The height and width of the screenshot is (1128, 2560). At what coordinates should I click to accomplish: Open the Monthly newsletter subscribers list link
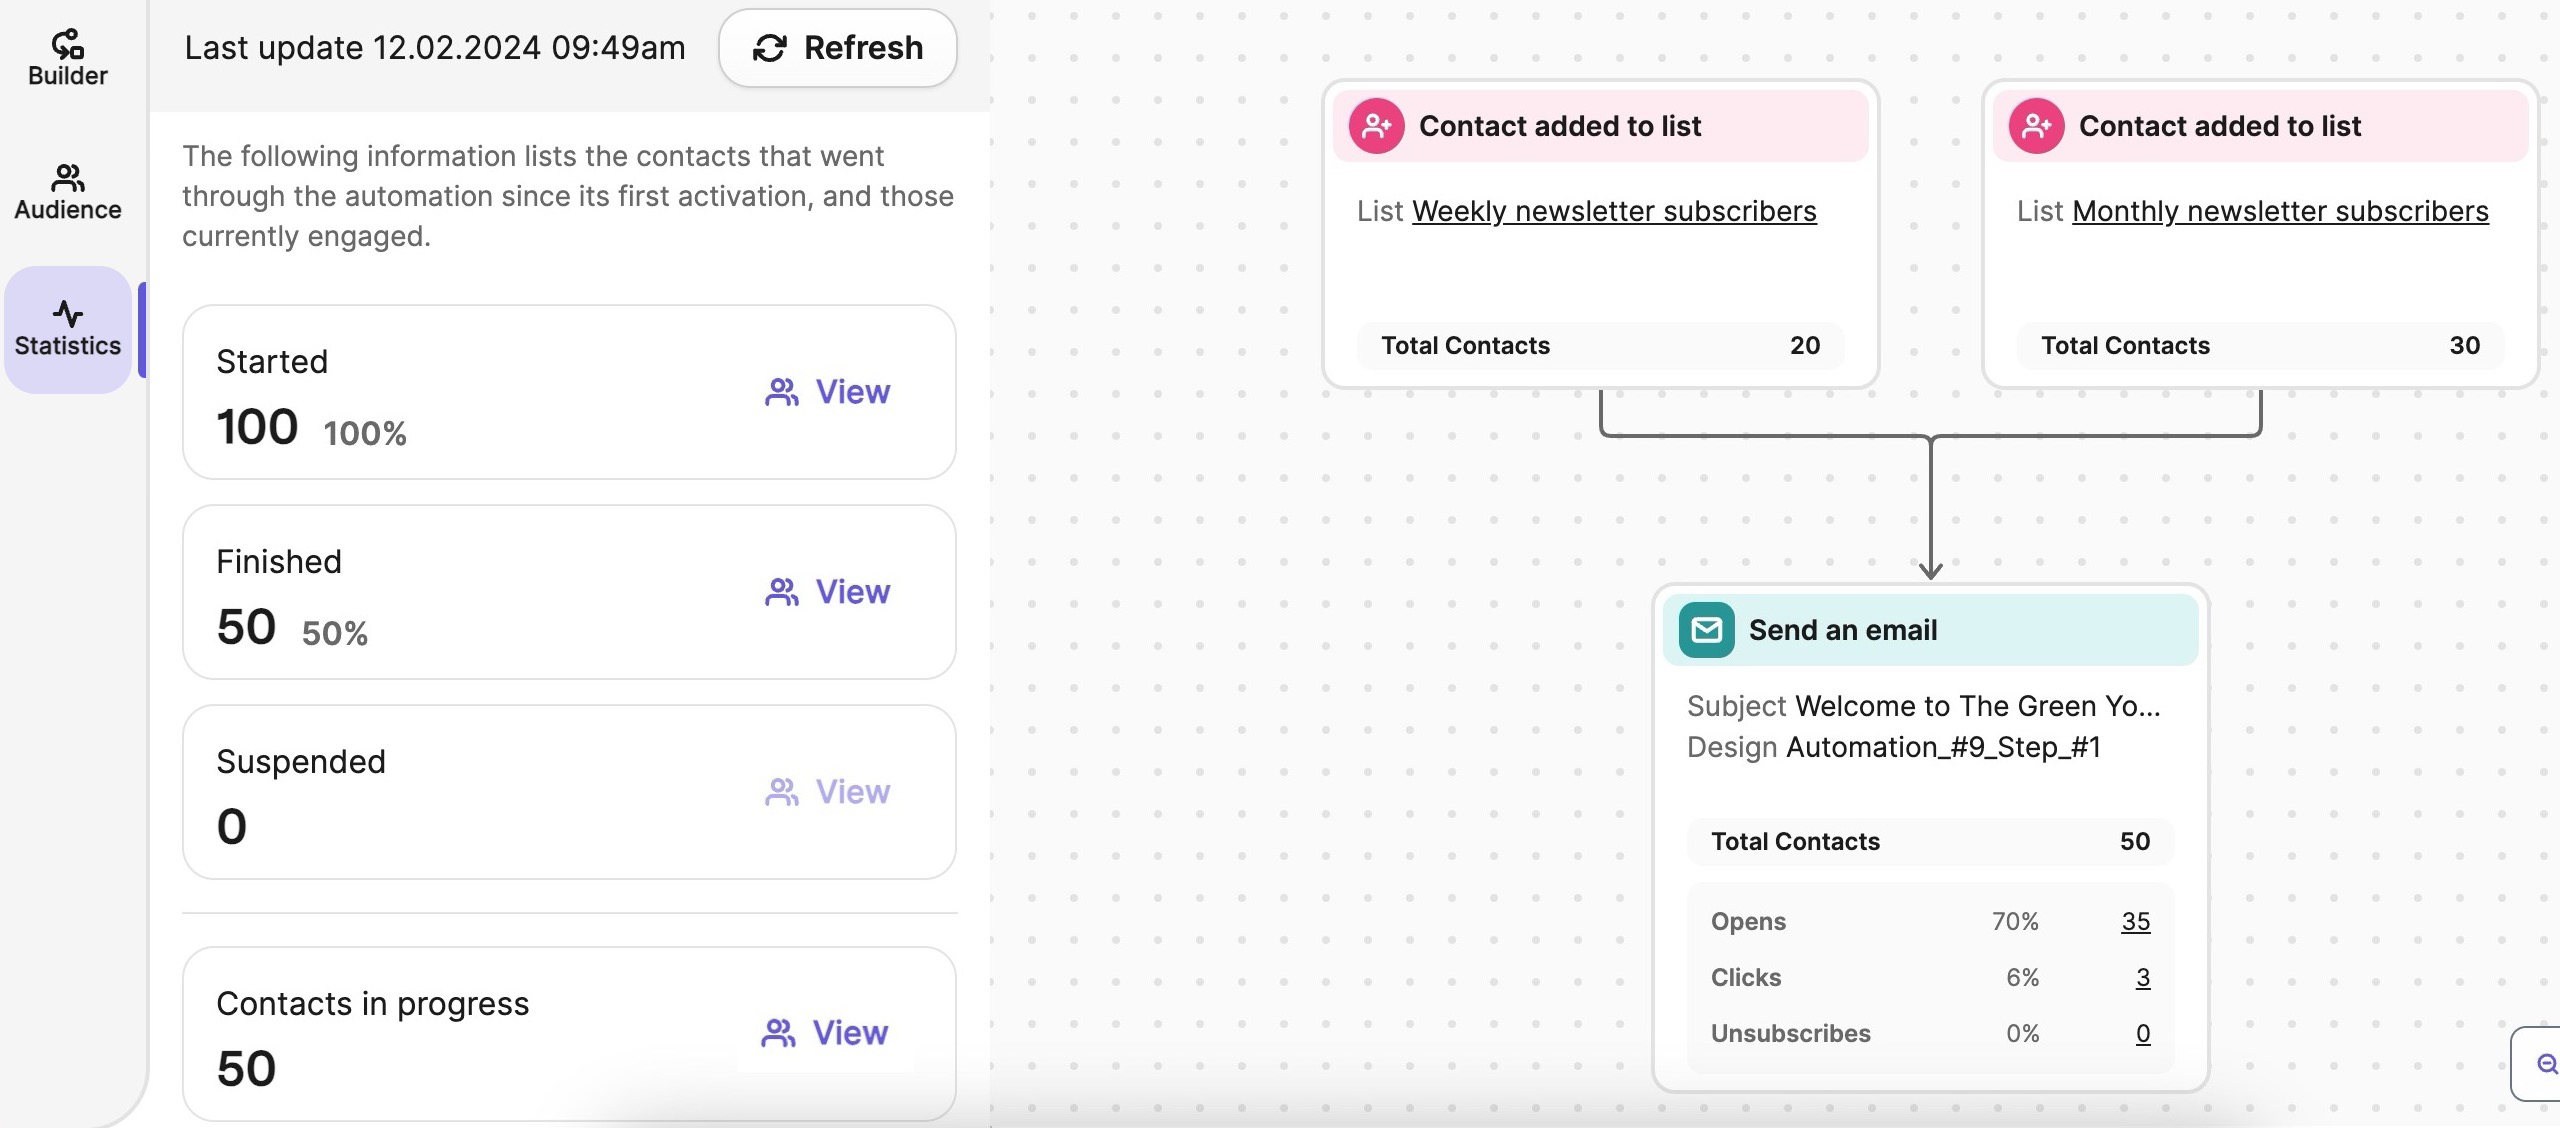pyautogui.click(x=2280, y=211)
